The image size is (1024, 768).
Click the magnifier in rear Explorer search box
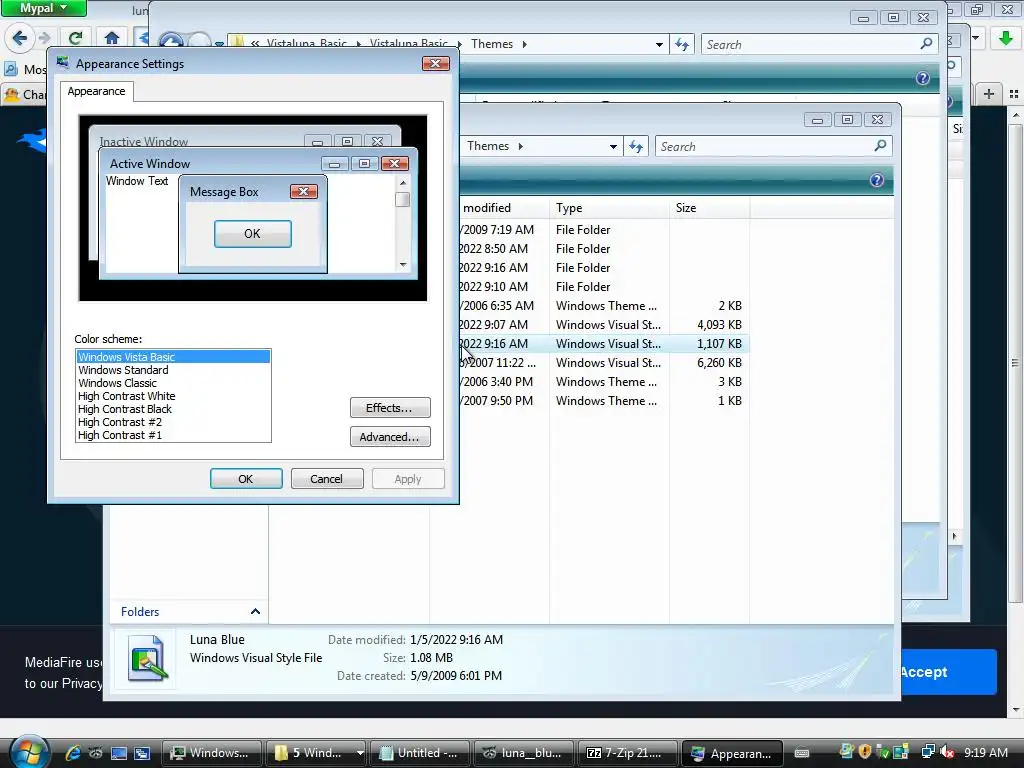[x=926, y=44]
